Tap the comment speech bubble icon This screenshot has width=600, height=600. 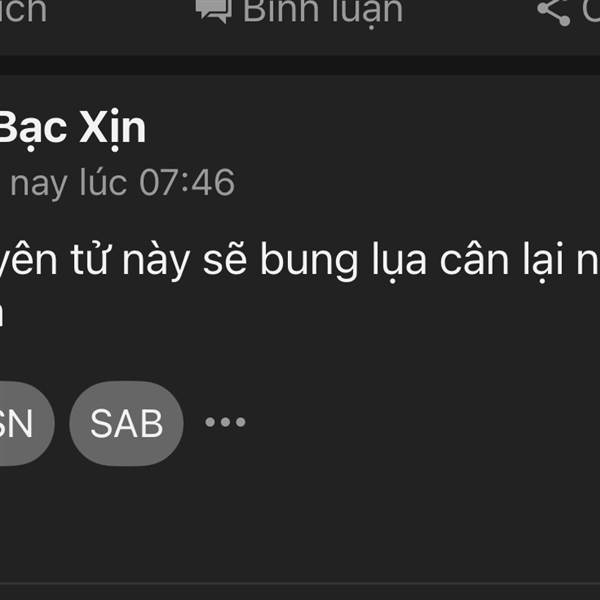coord(214,11)
